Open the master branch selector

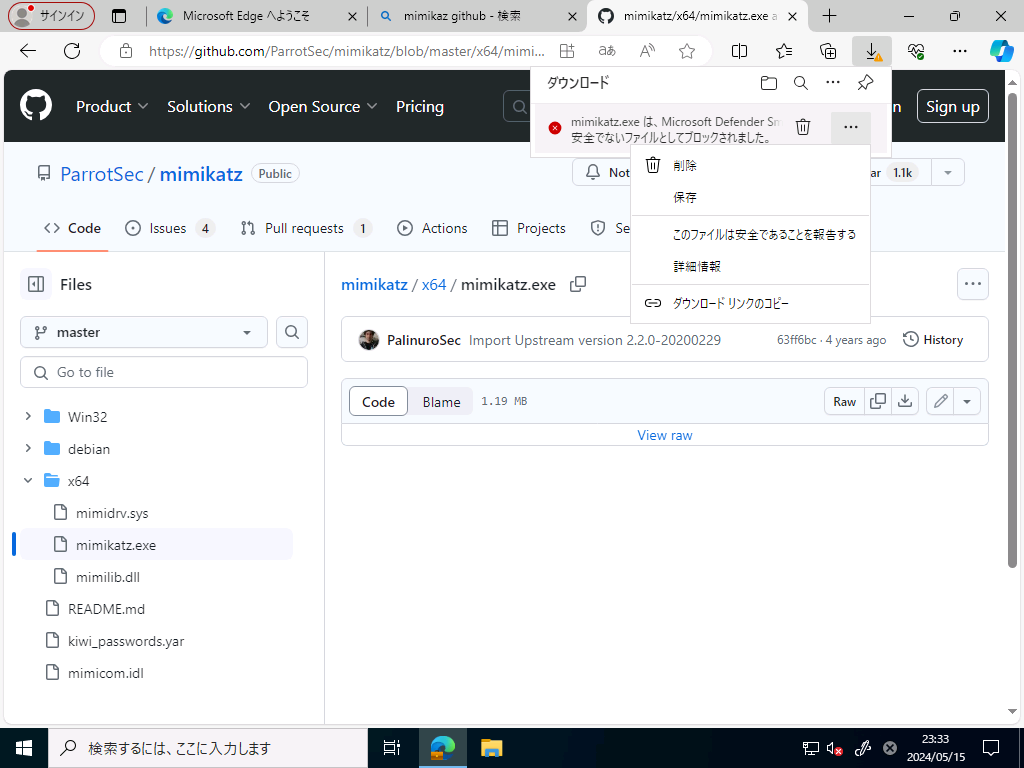click(144, 332)
